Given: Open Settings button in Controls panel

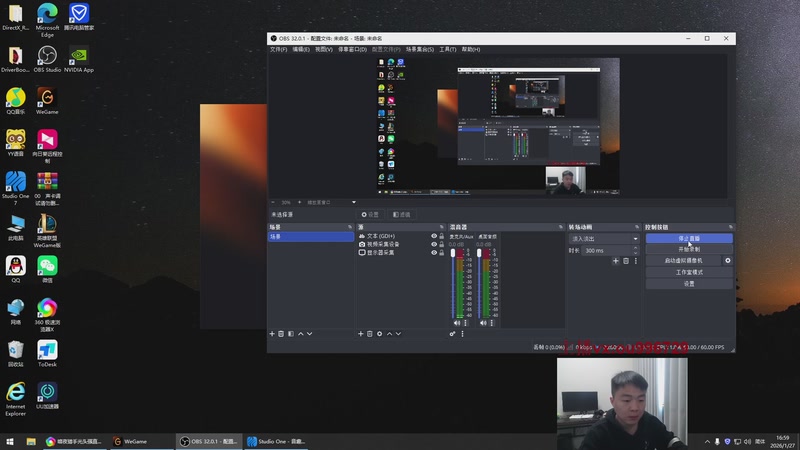Looking at the screenshot, I should click(689, 284).
